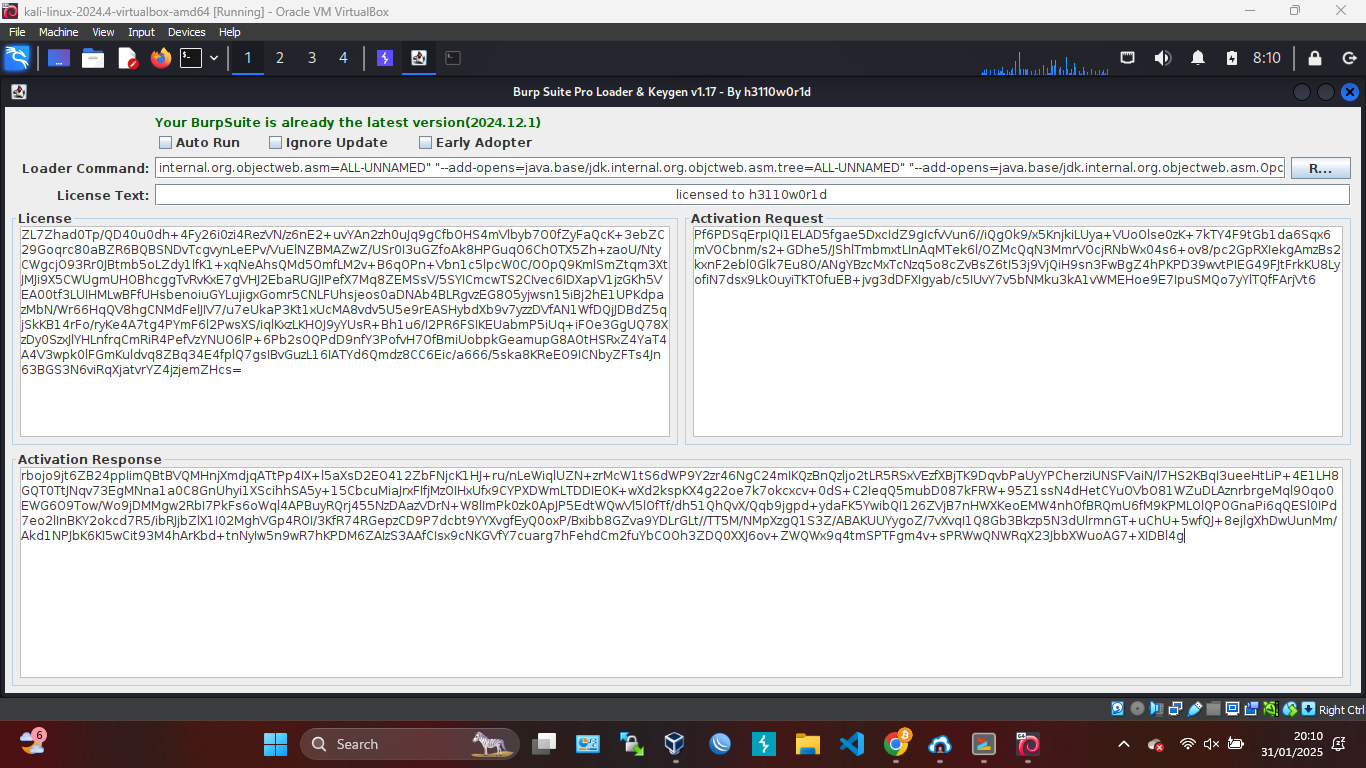Minimize the VirtualBox window
The height and width of the screenshot is (768, 1366).
pos(1250,10)
